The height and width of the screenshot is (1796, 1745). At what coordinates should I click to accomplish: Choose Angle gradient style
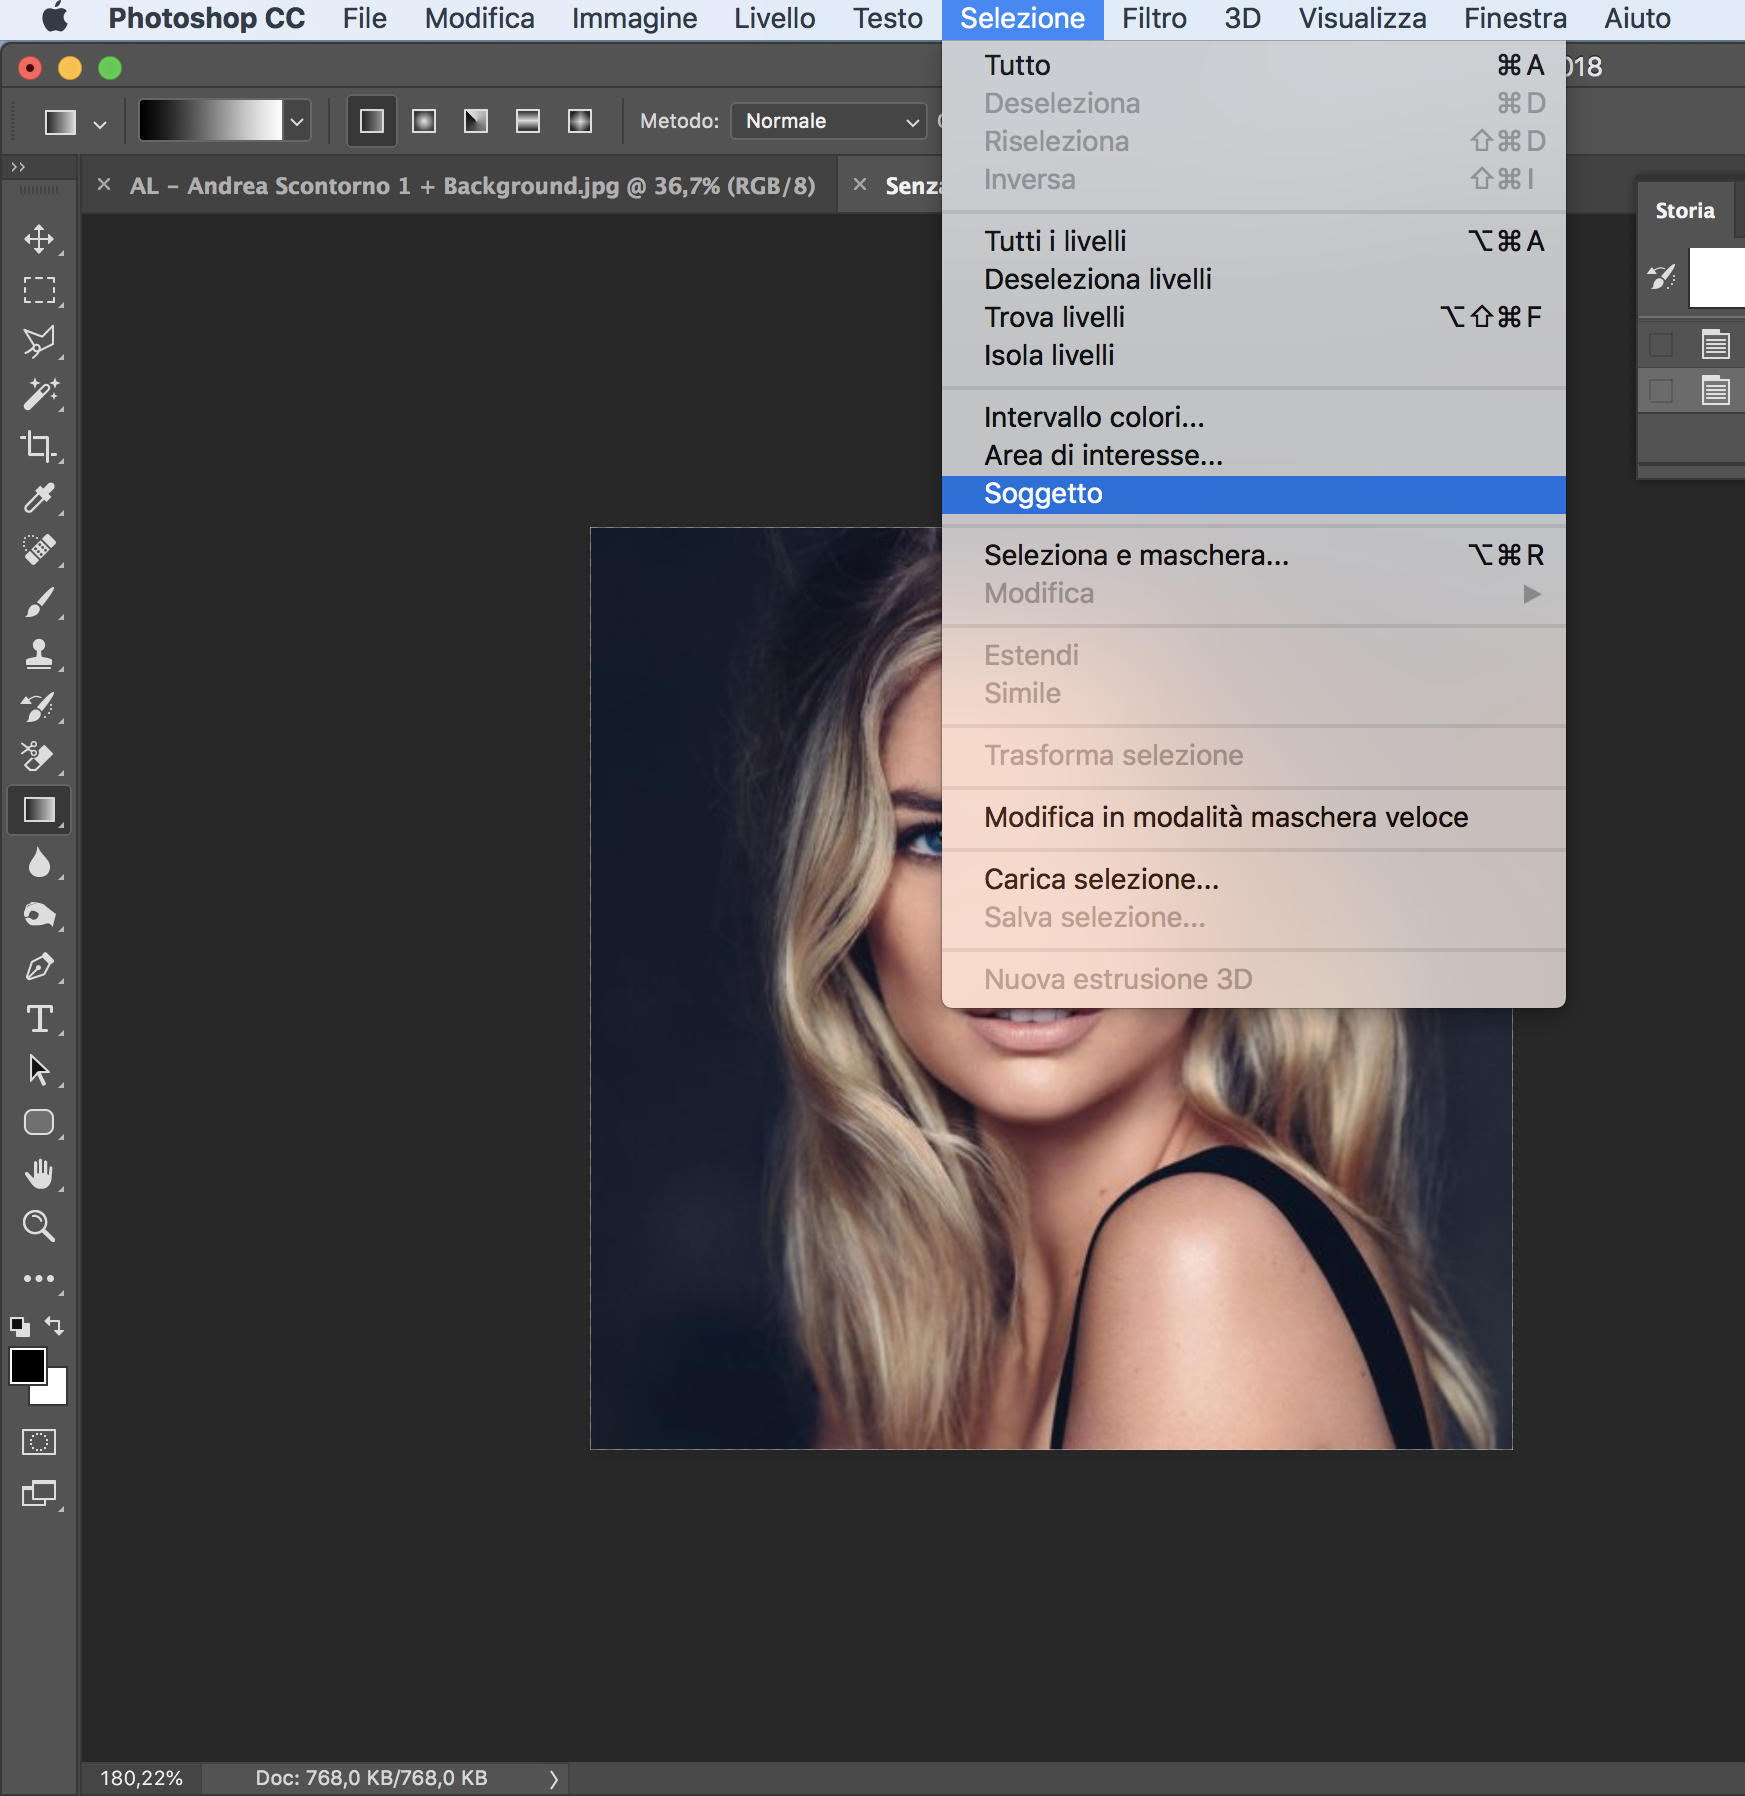[x=476, y=121]
